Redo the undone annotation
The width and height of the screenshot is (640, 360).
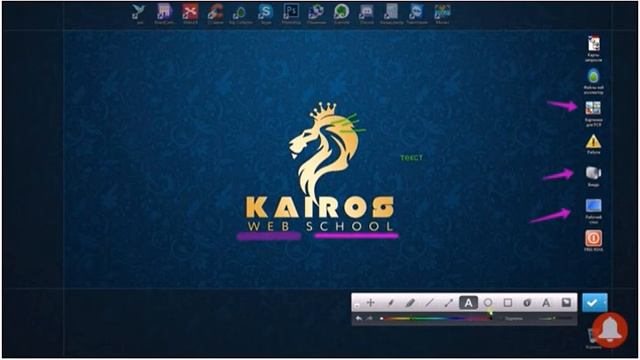369,318
